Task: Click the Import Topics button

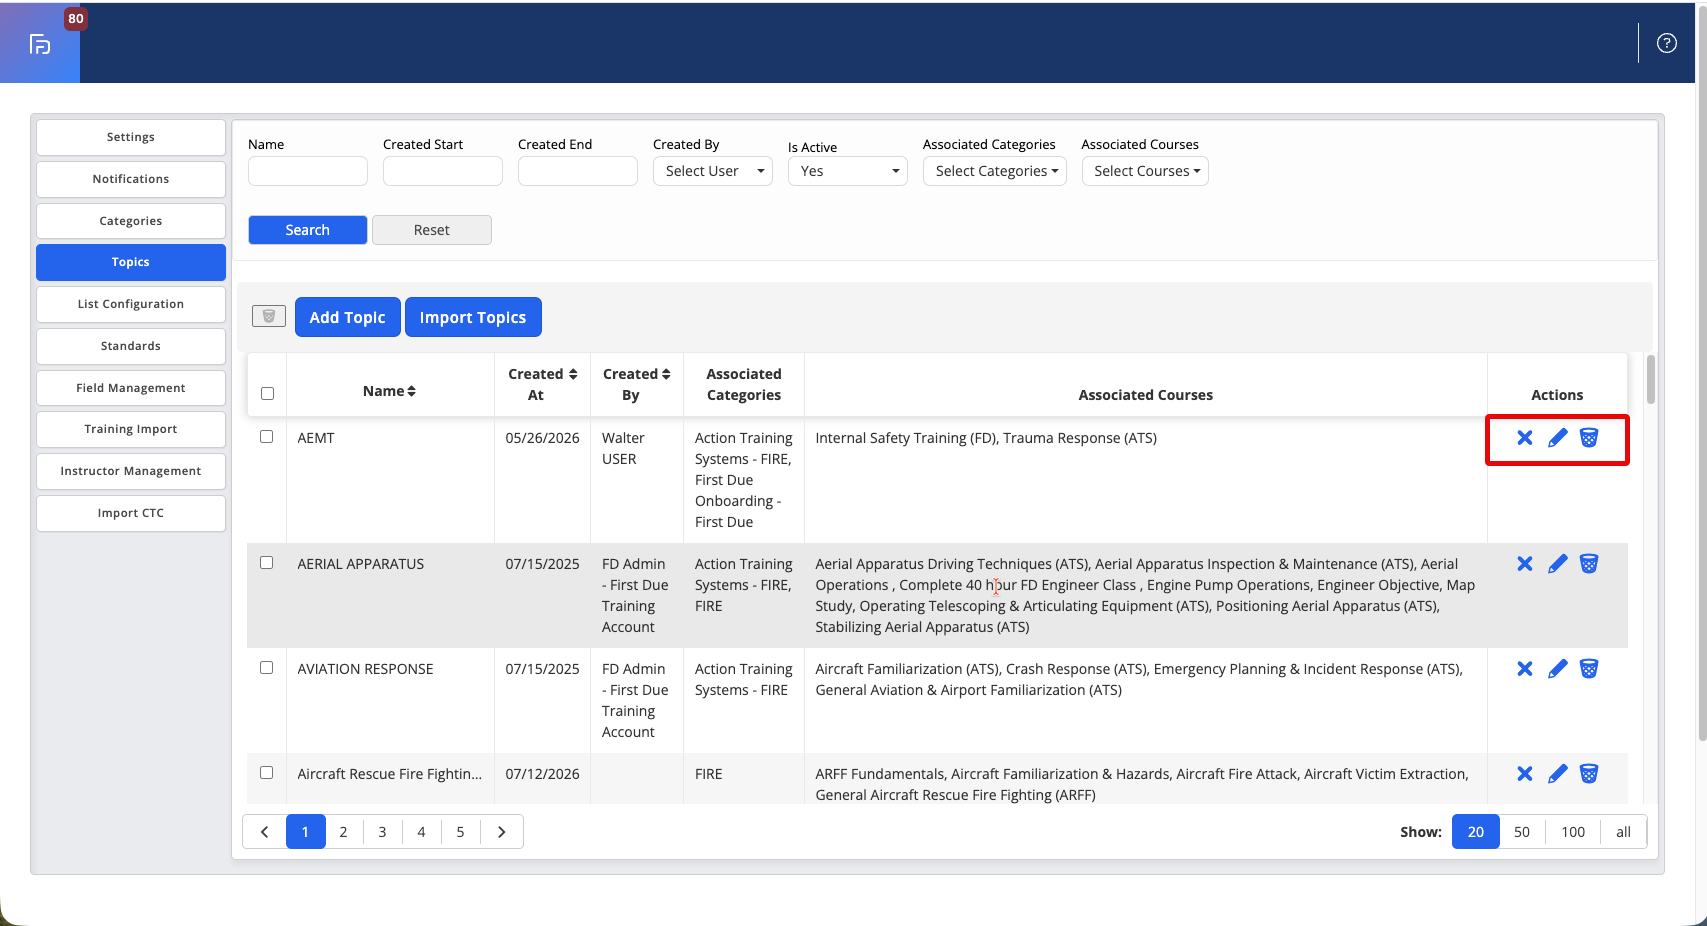Action: [x=473, y=317]
